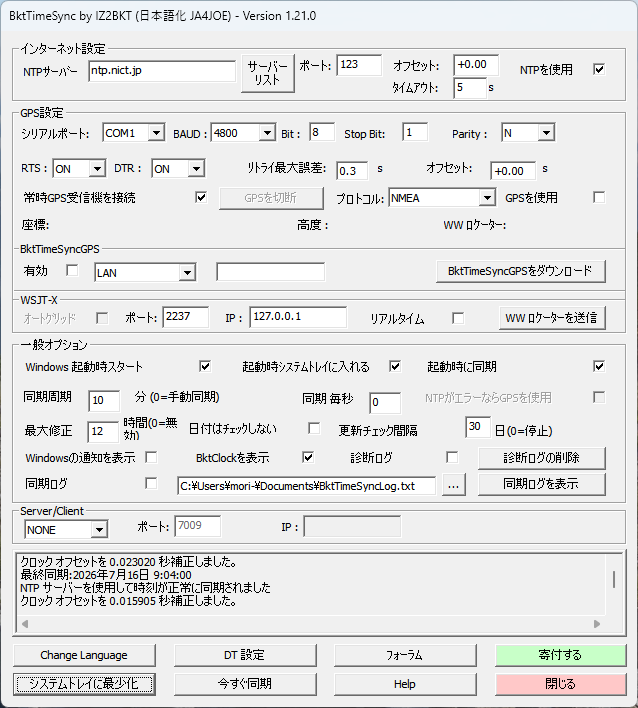
Task: Click WSJT-X IP field 127.0.0.1
Action: pos(298,317)
